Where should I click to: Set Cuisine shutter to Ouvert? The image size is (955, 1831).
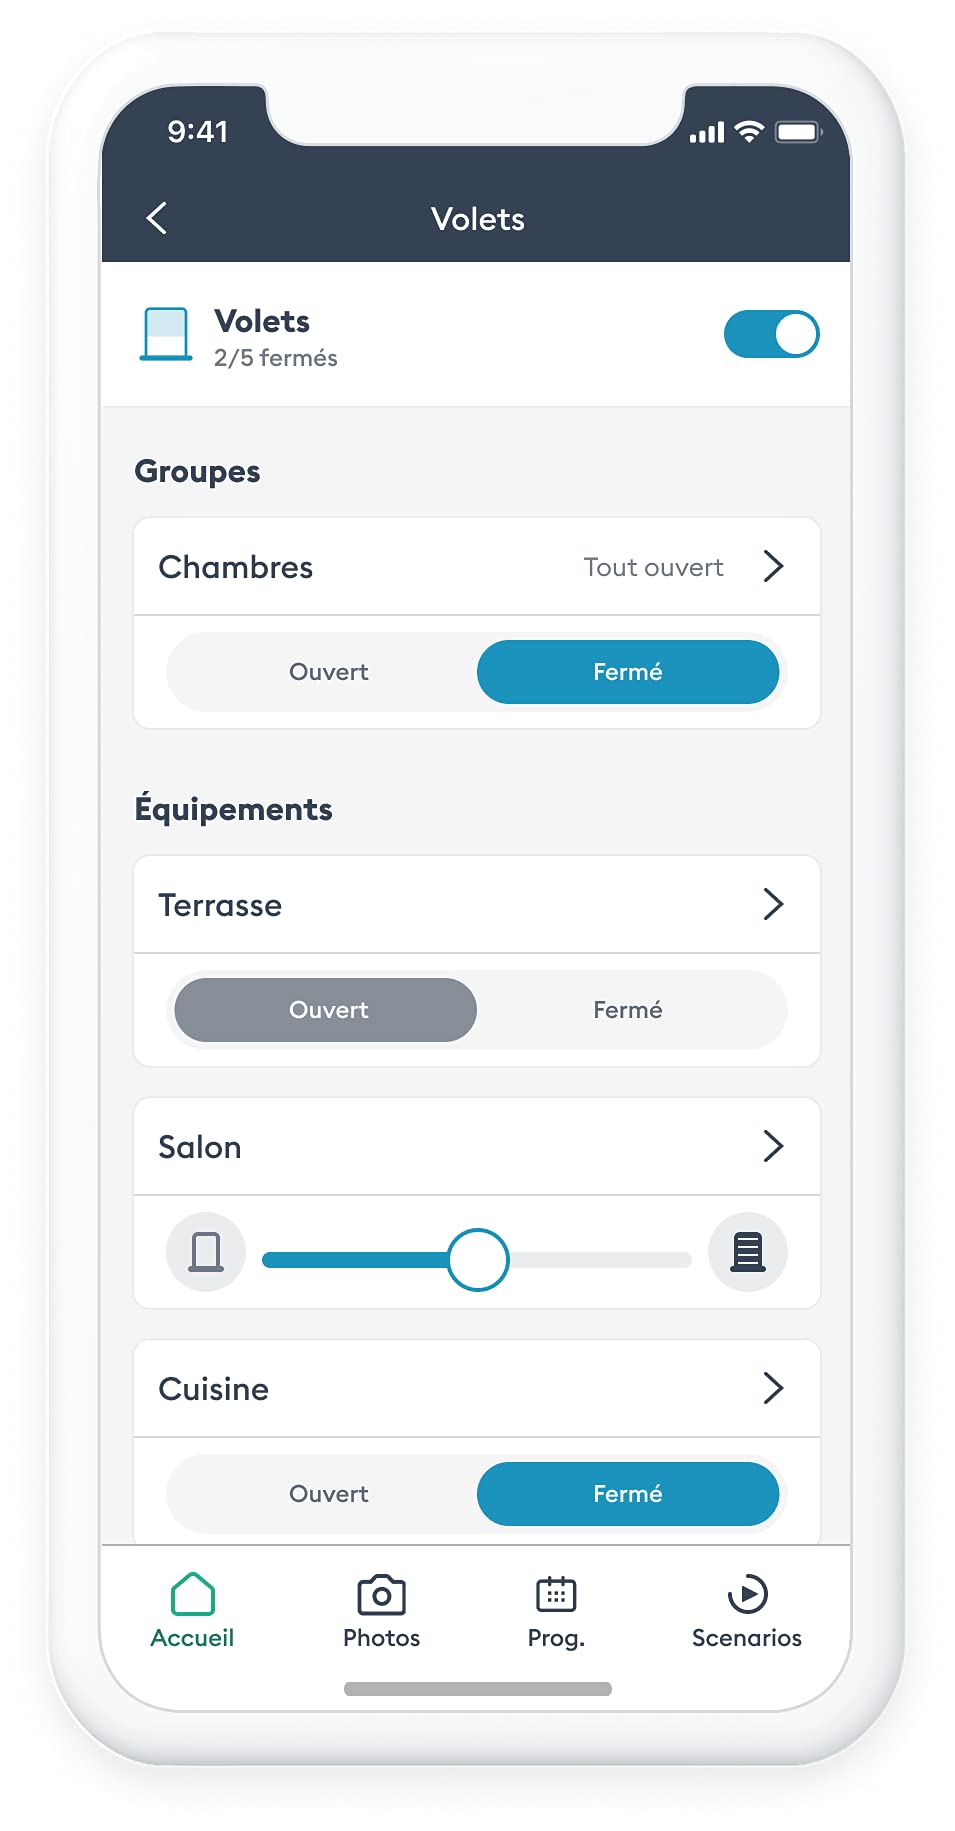tap(328, 1494)
